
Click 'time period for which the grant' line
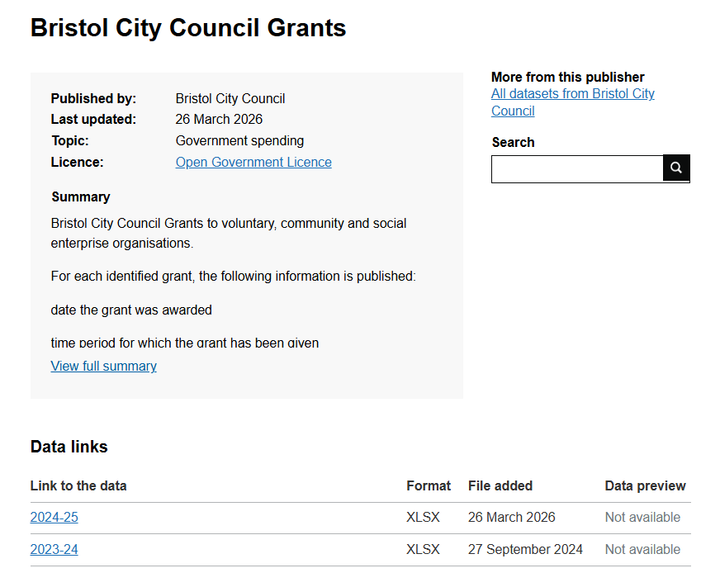pos(185,343)
